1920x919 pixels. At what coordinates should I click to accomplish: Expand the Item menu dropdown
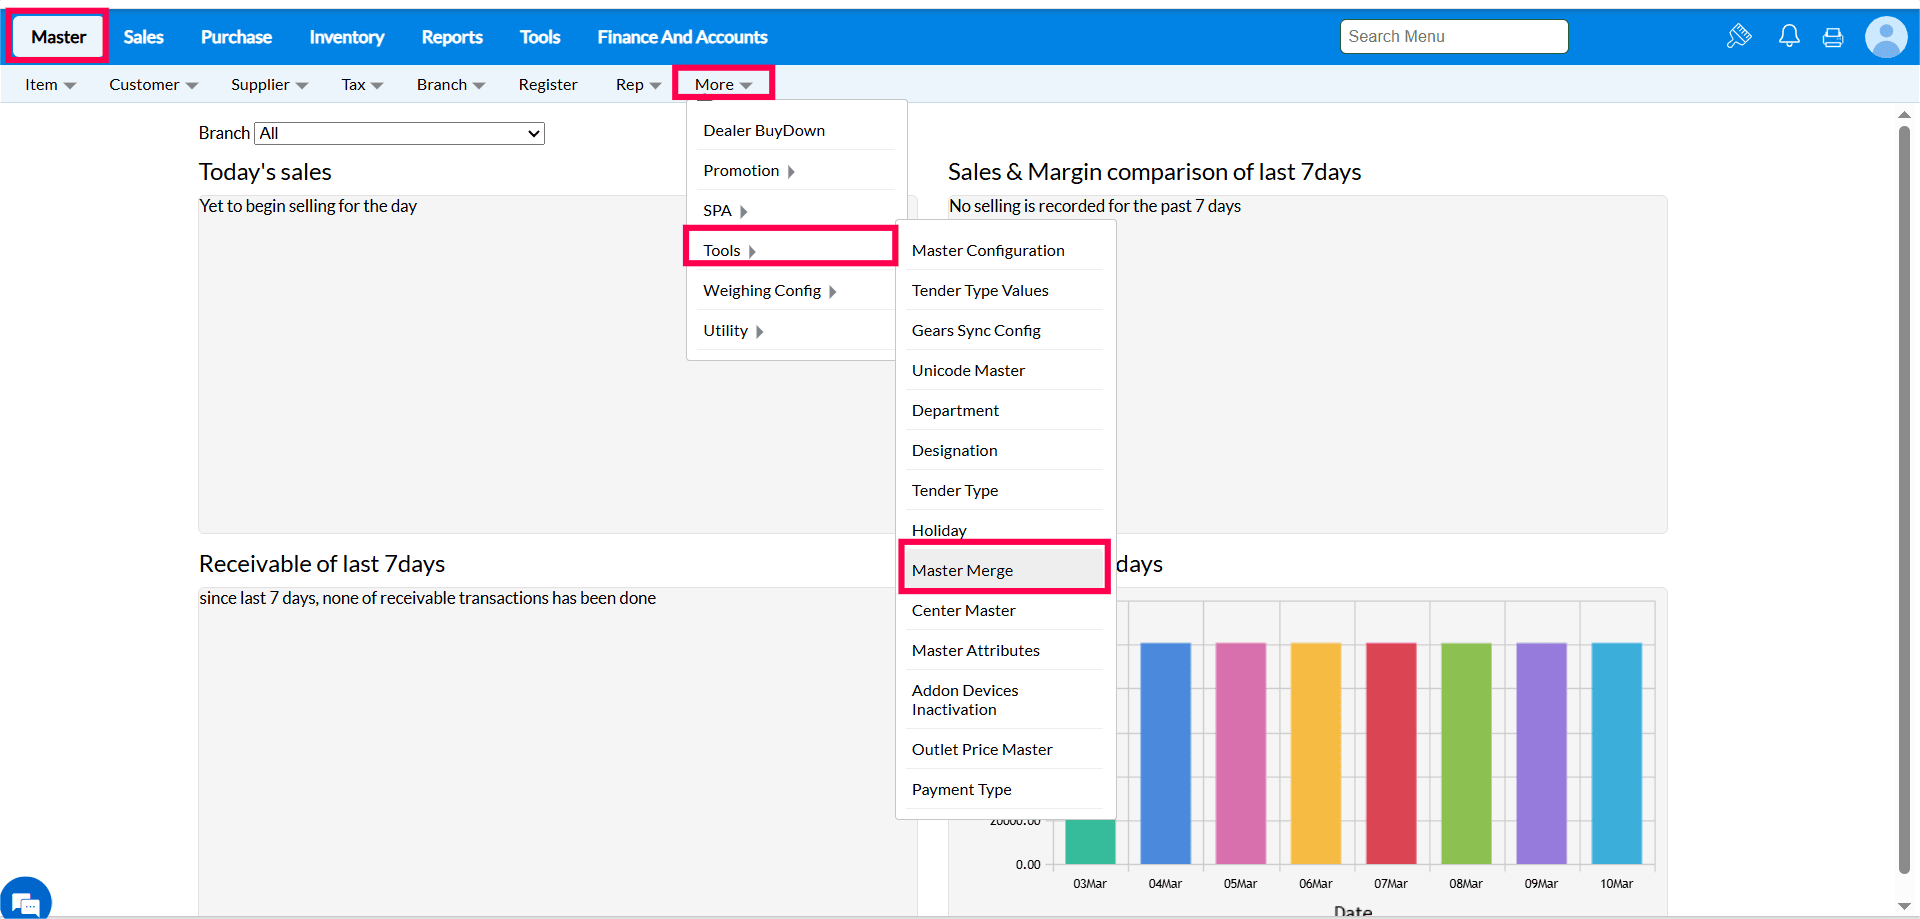[50, 85]
